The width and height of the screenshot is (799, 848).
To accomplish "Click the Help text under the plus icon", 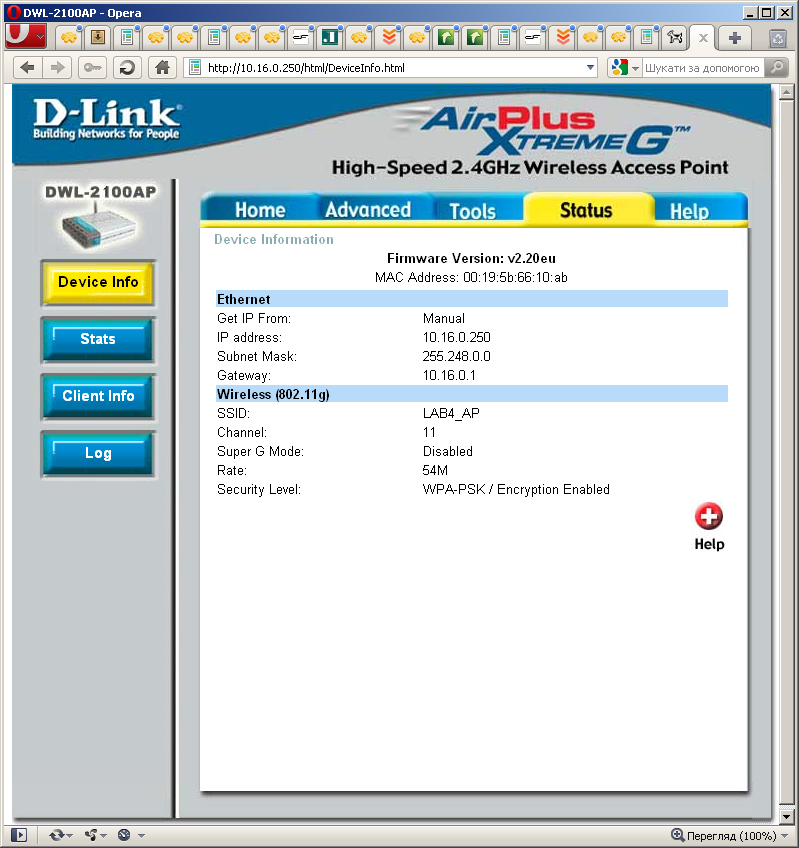I will click(709, 544).
